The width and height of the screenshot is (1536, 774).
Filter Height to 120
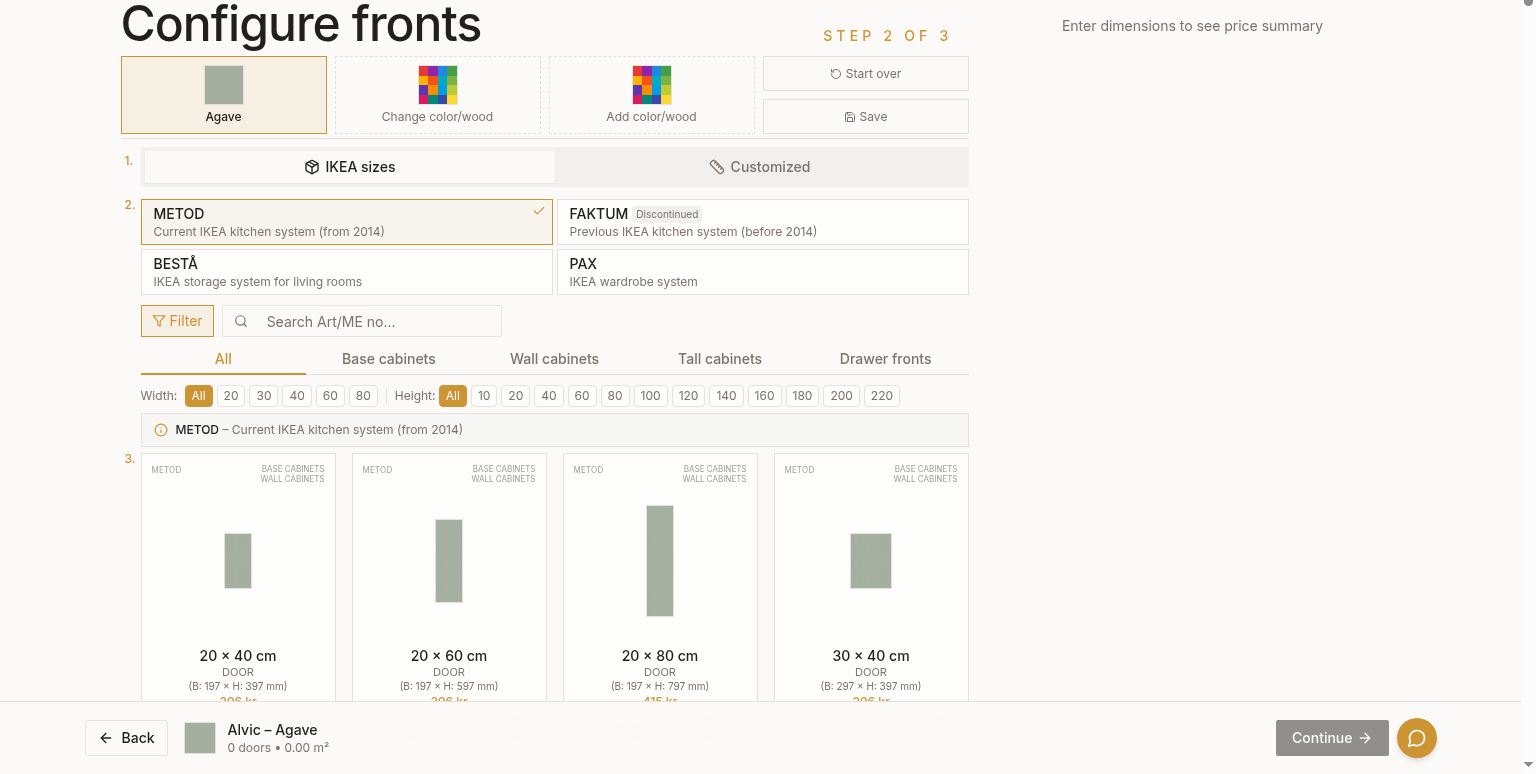pos(689,396)
